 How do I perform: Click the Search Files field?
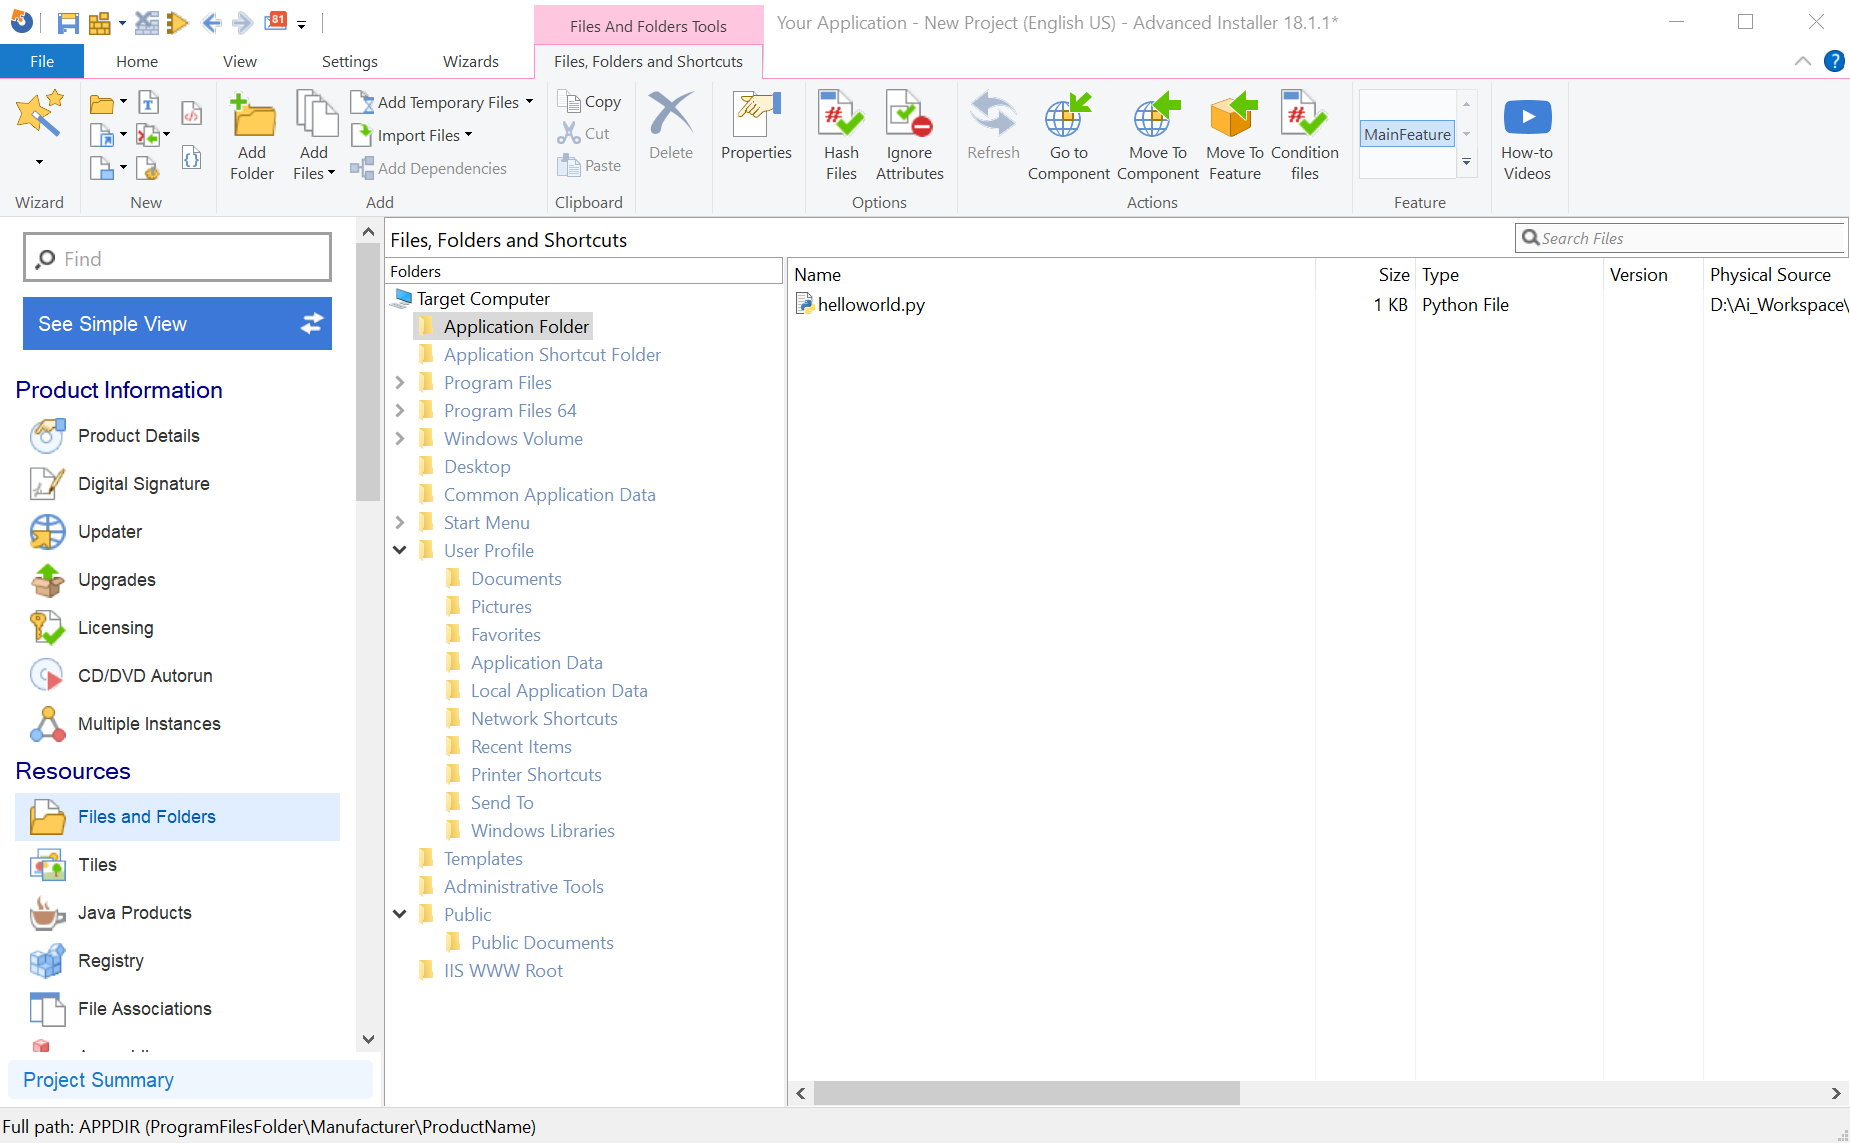click(1680, 238)
